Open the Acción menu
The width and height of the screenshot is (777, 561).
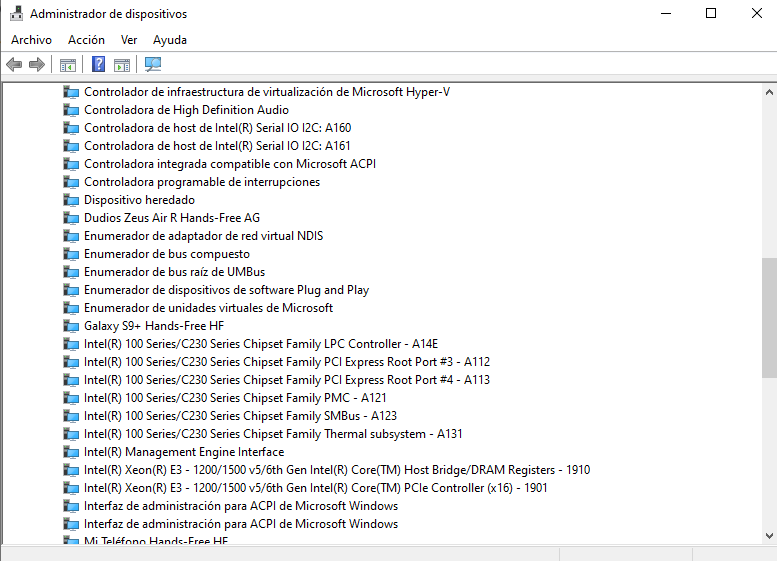[86, 40]
